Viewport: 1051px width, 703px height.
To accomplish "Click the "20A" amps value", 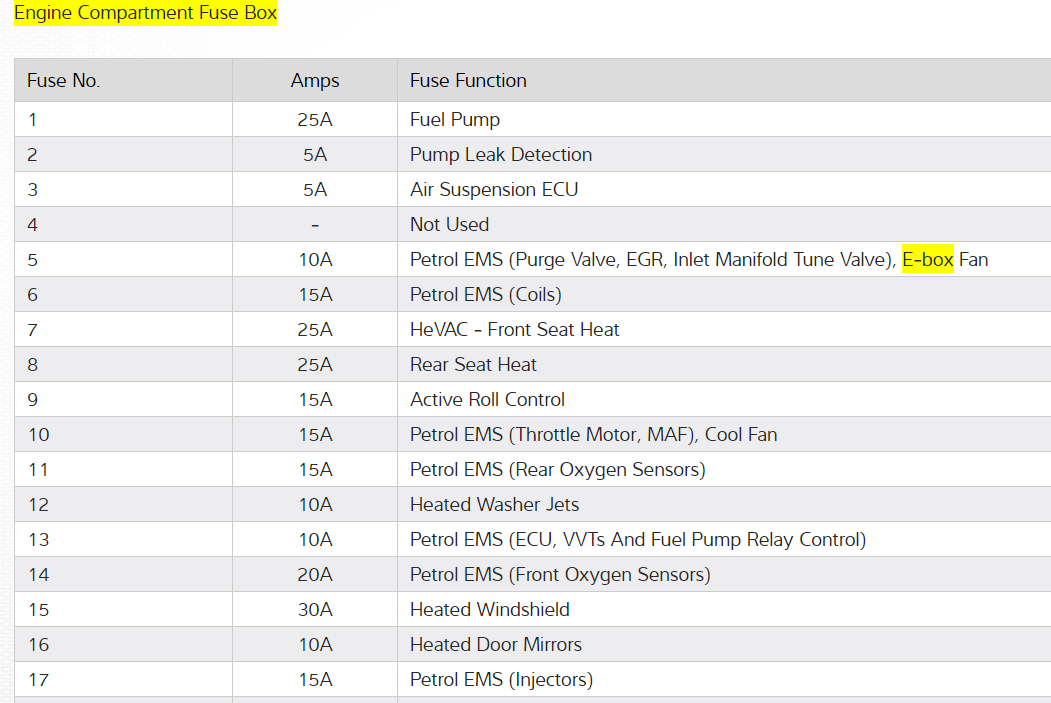I will (315, 575).
